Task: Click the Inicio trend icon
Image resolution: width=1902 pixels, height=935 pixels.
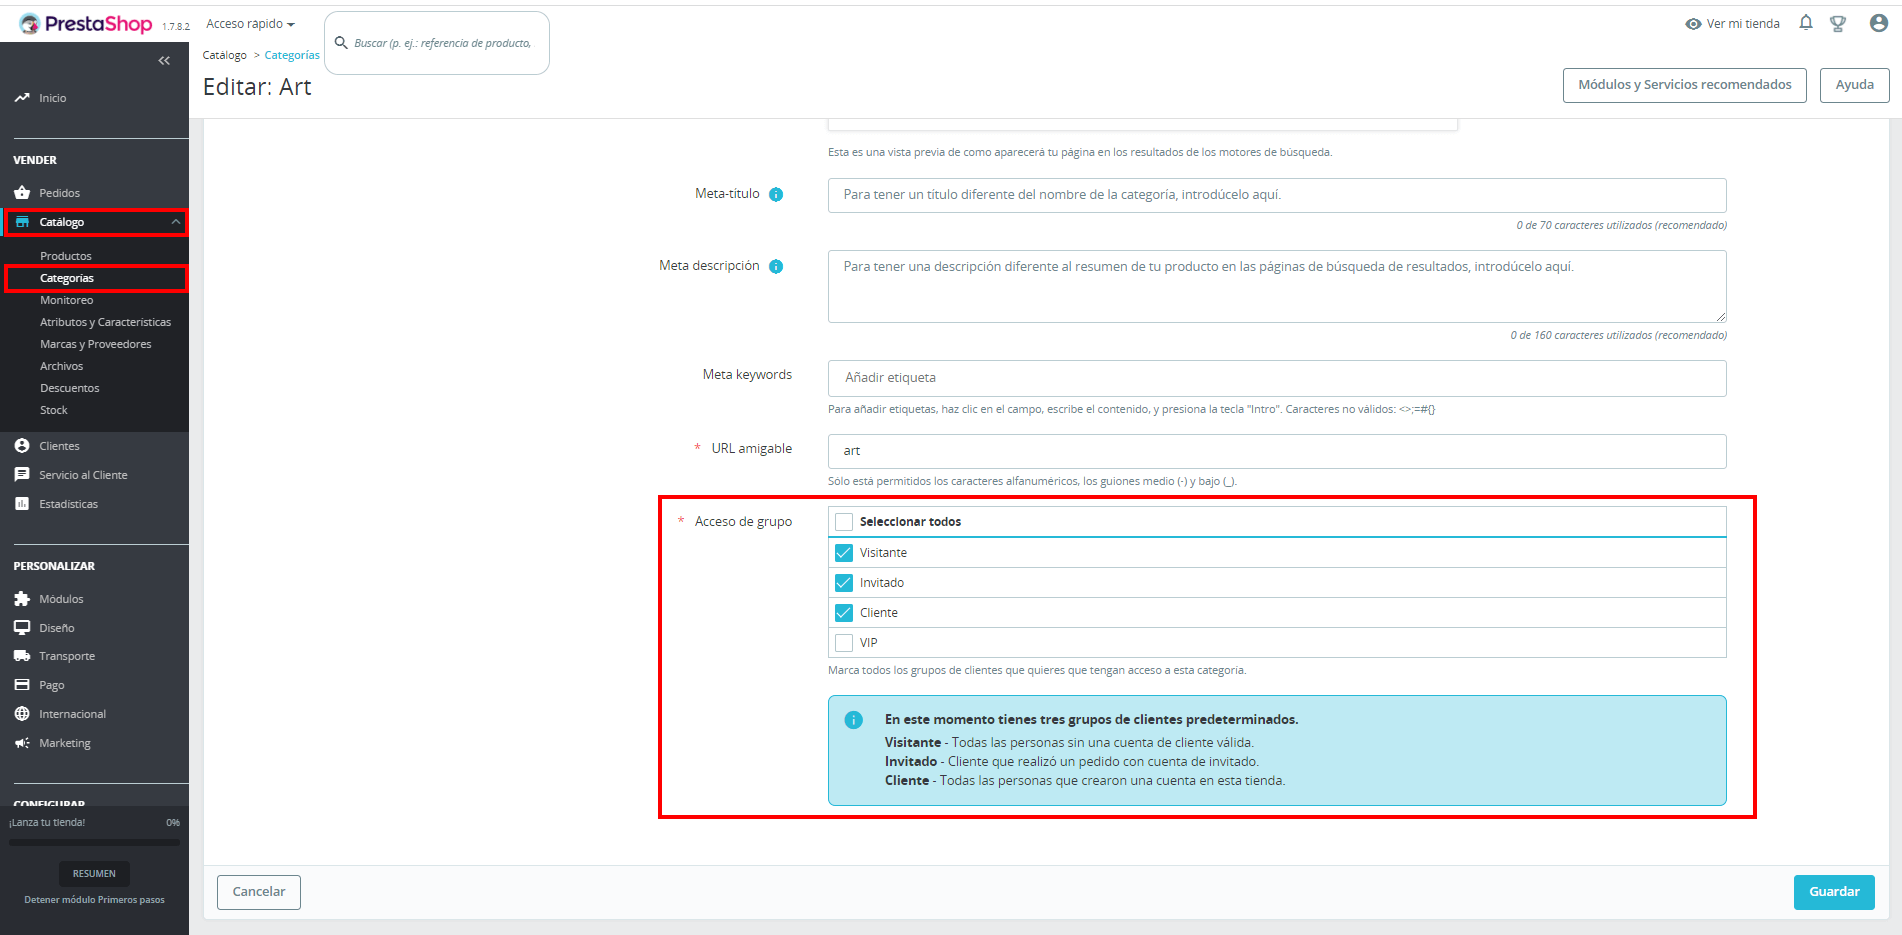Action: [22, 98]
